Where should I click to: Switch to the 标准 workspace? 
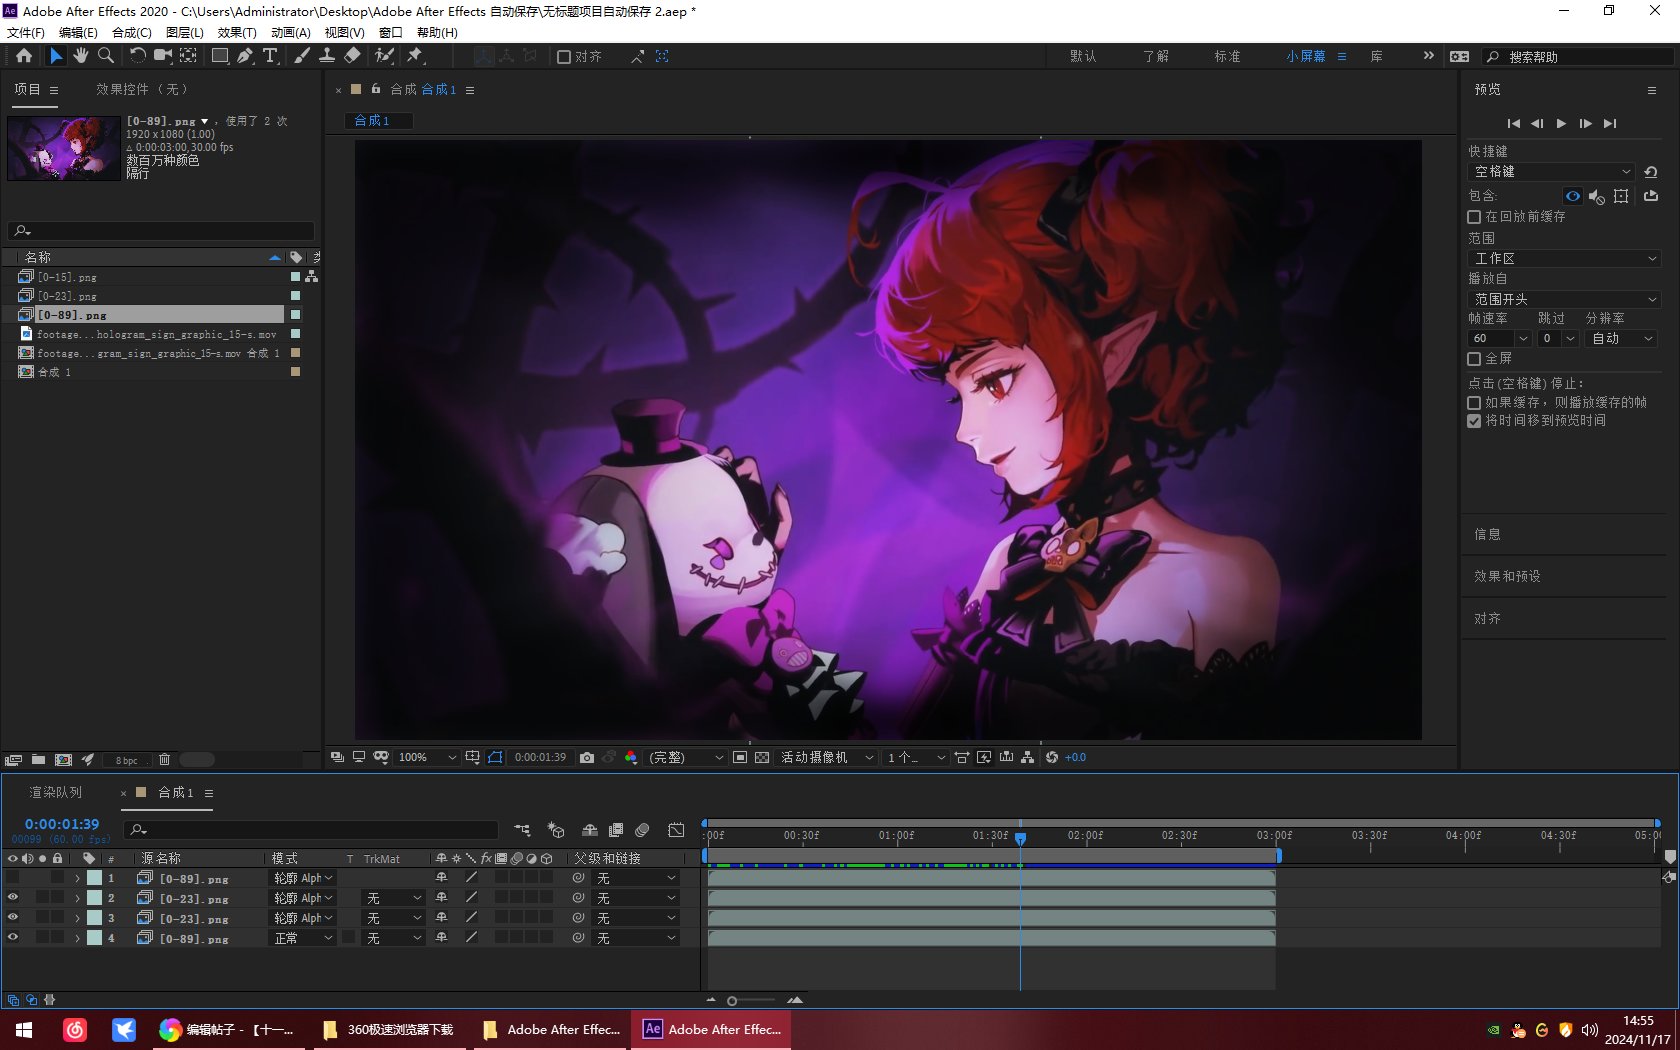coord(1227,57)
